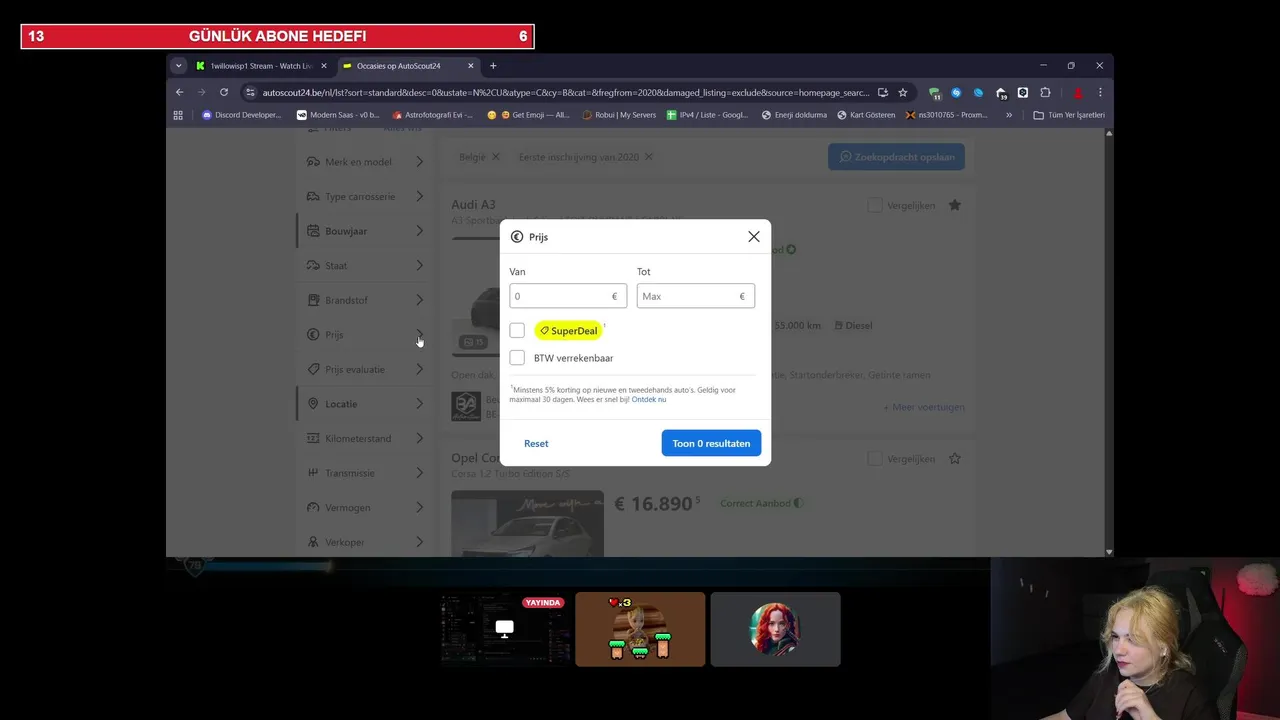The height and width of the screenshot is (720, 1280).
Task: Open Modern Saas bookmark
Action: pos(338,115)
